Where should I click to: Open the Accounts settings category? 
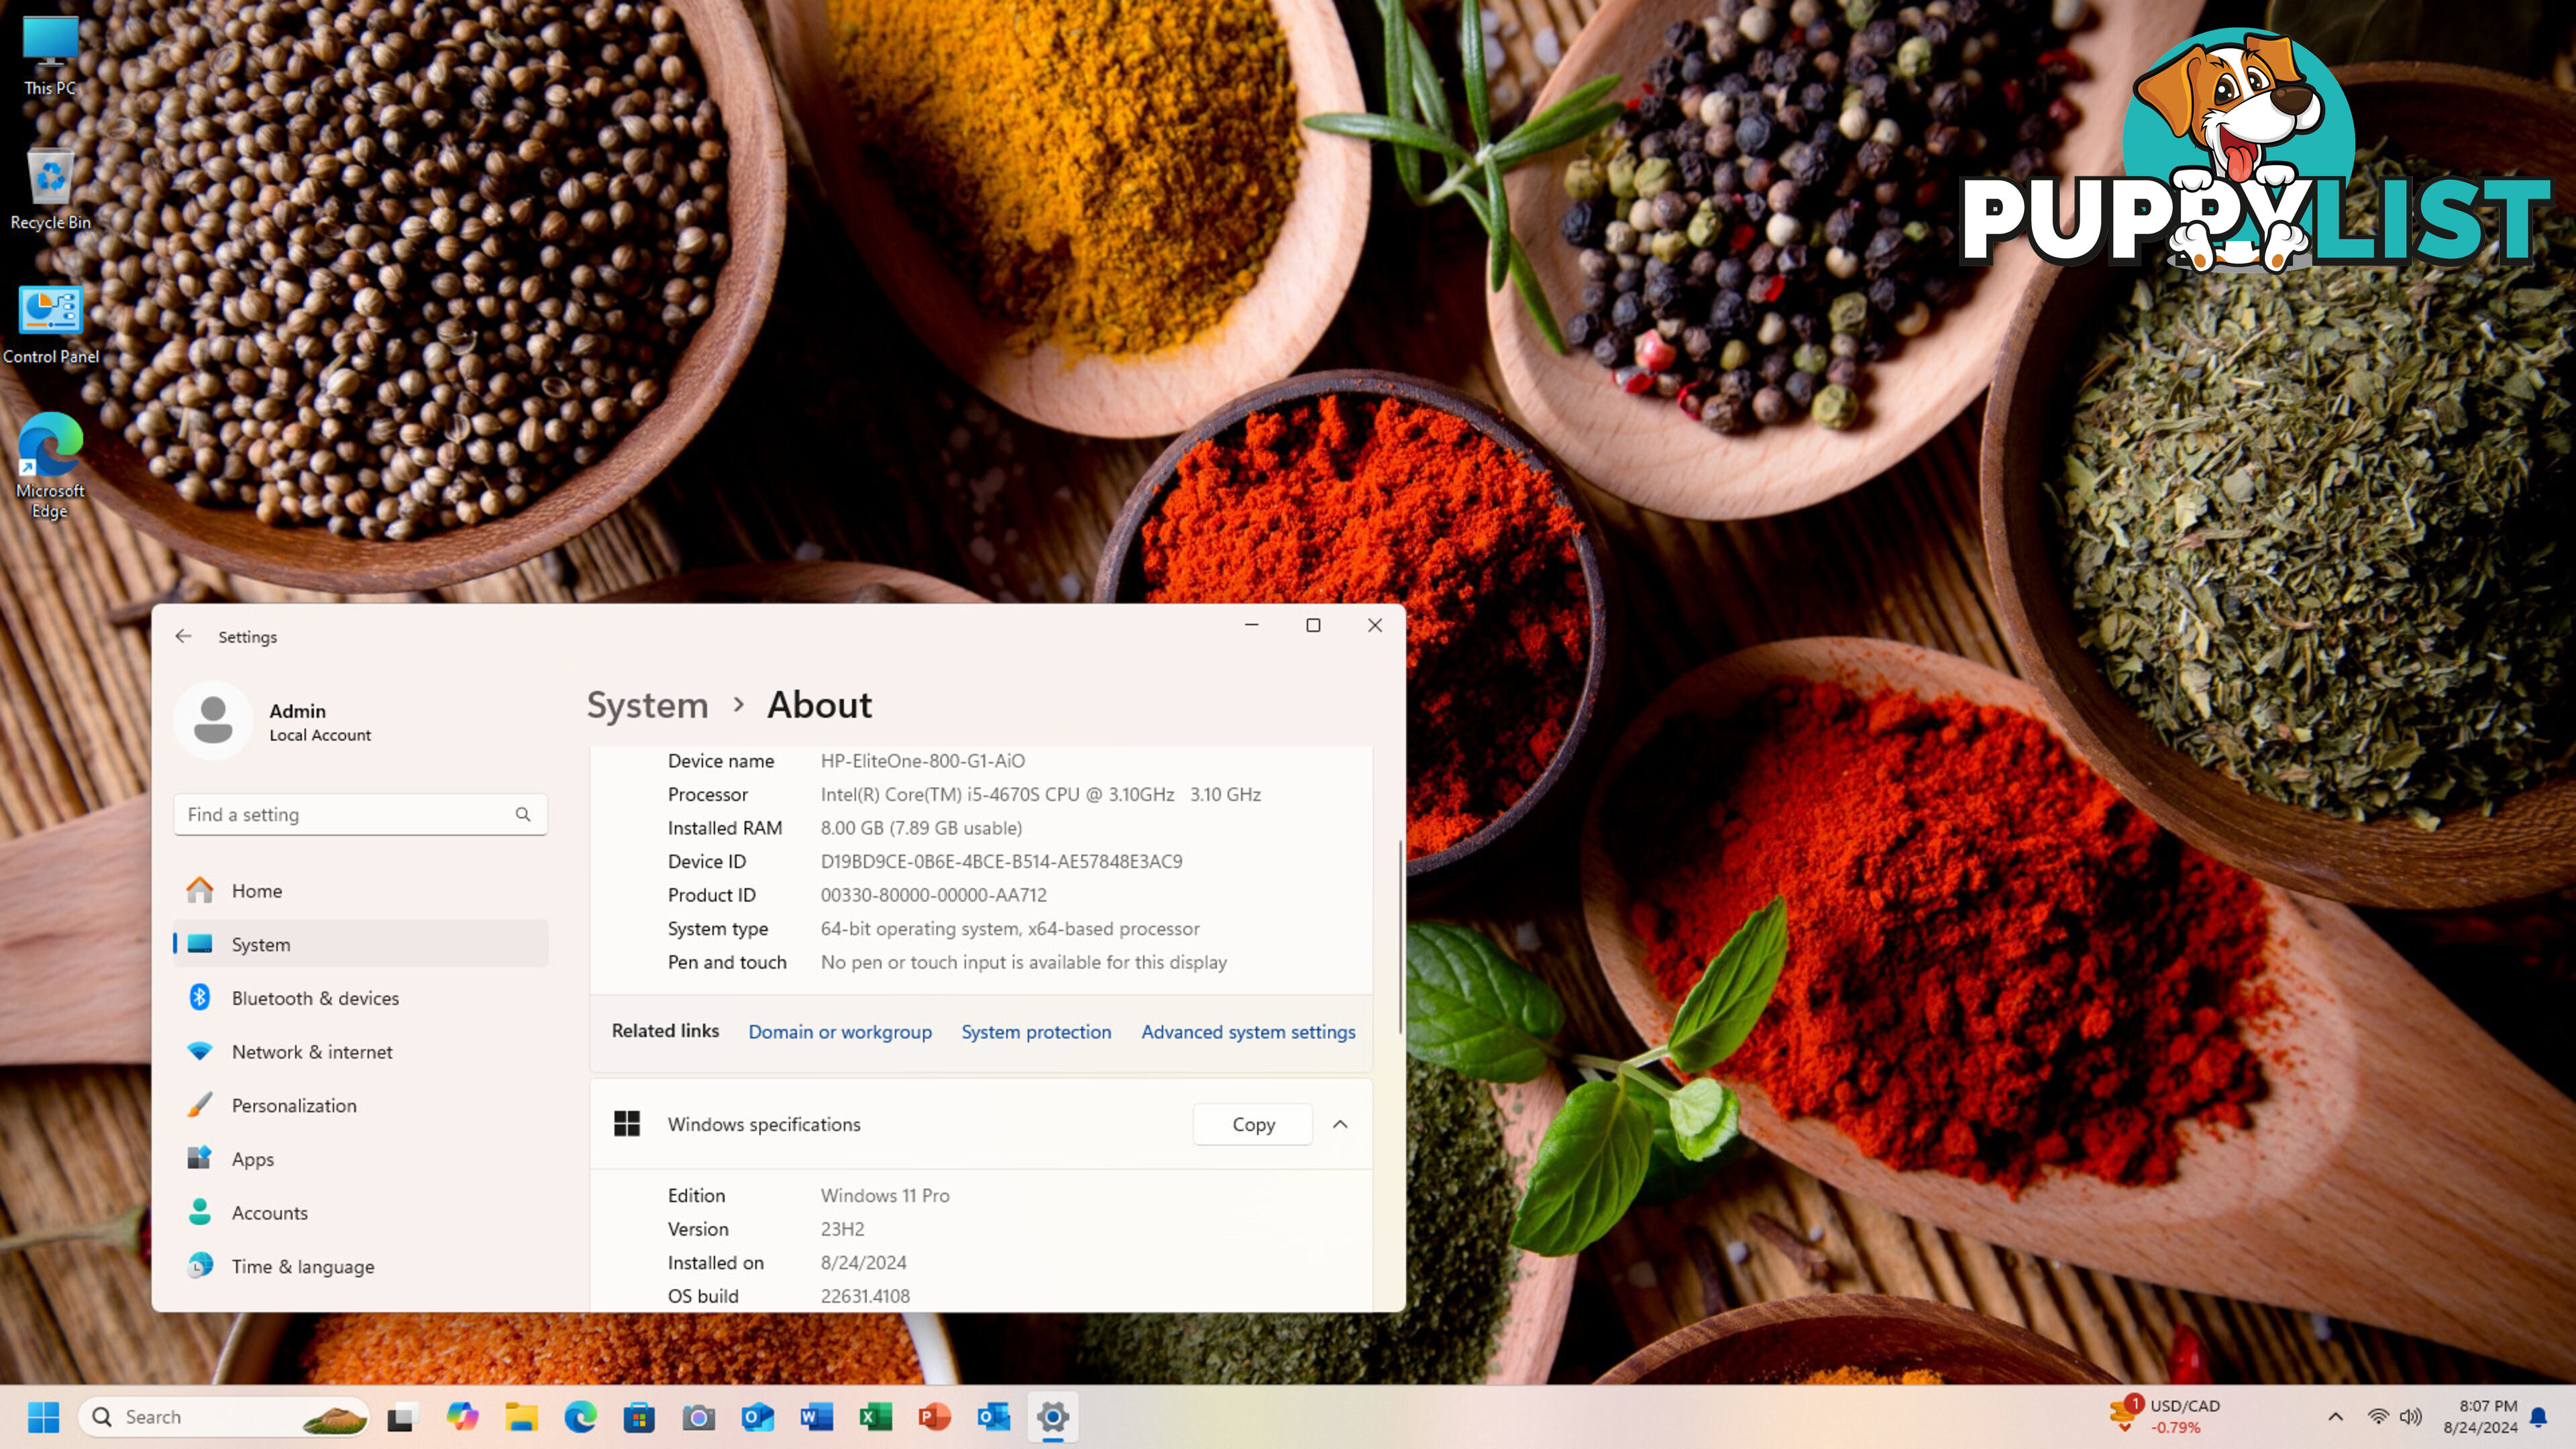tap(361, 1212)
